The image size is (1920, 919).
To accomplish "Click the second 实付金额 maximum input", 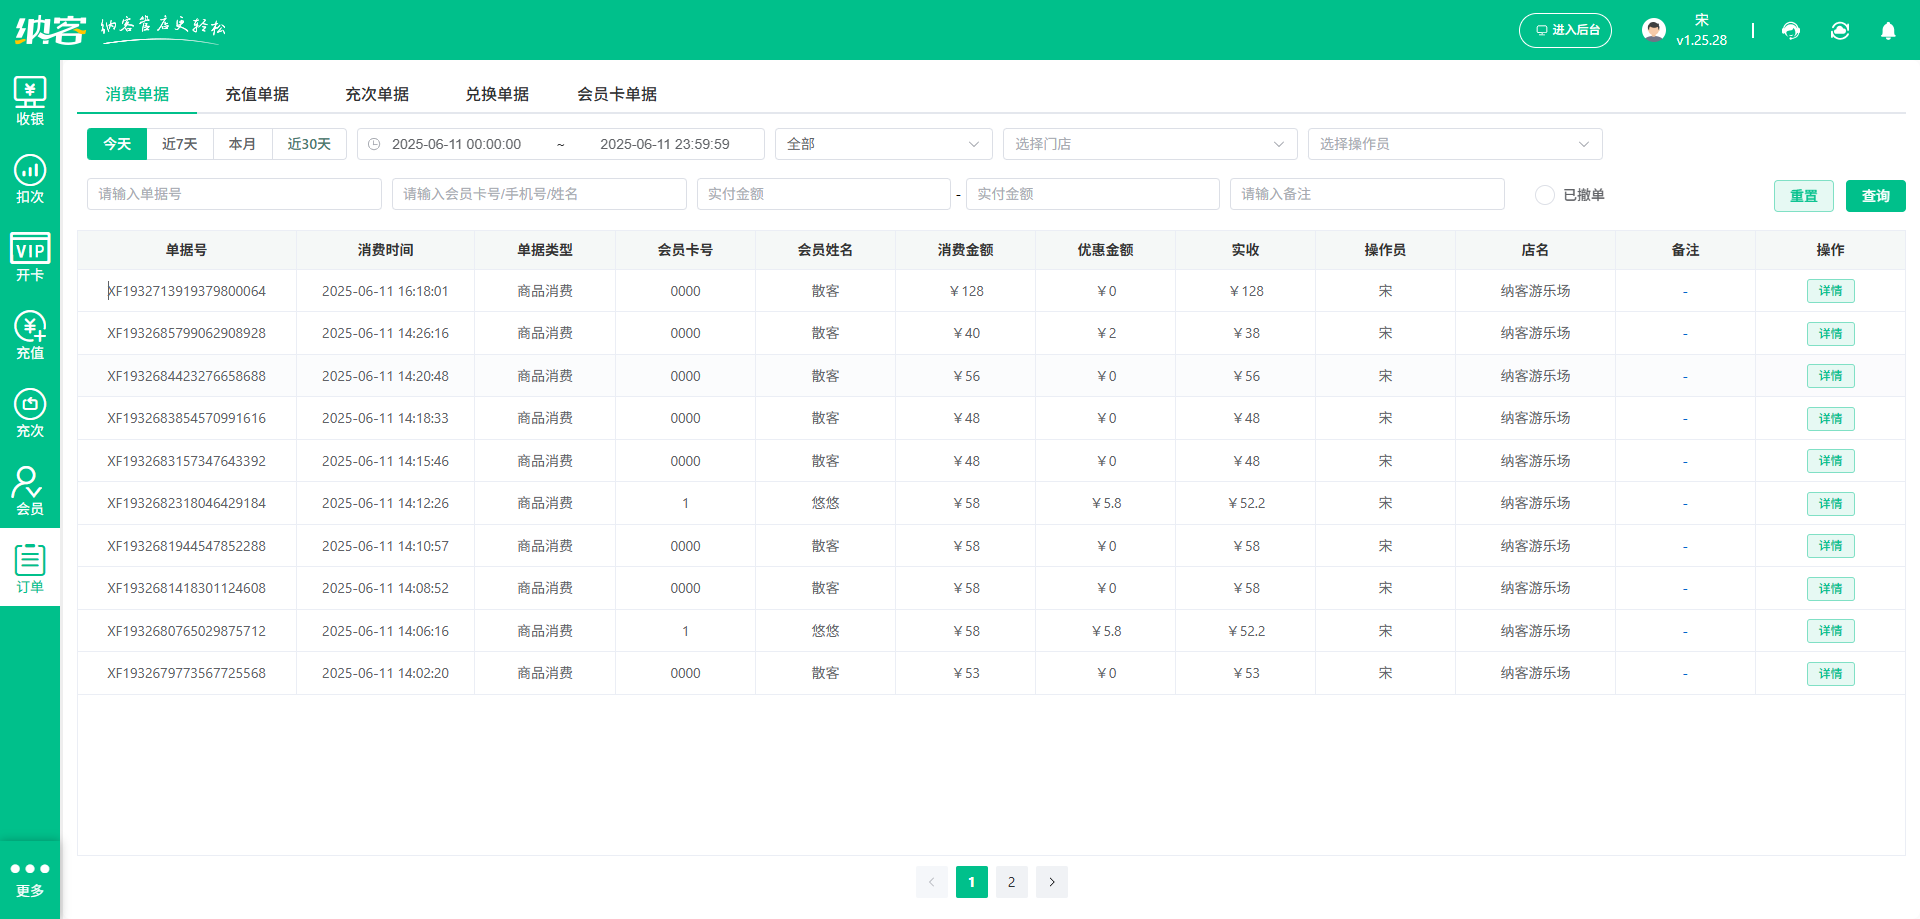I will pos(1093,194).
